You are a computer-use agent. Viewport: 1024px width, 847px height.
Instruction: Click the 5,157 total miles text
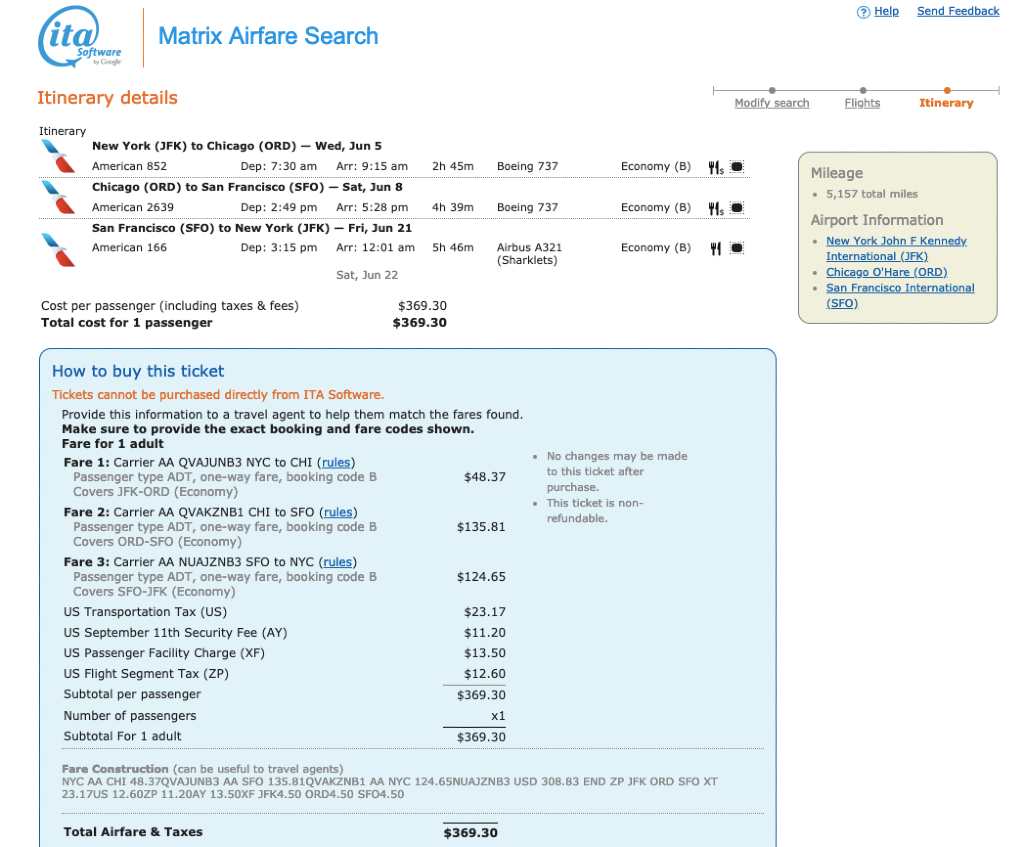pyautogui.click(x=871, y=195)
